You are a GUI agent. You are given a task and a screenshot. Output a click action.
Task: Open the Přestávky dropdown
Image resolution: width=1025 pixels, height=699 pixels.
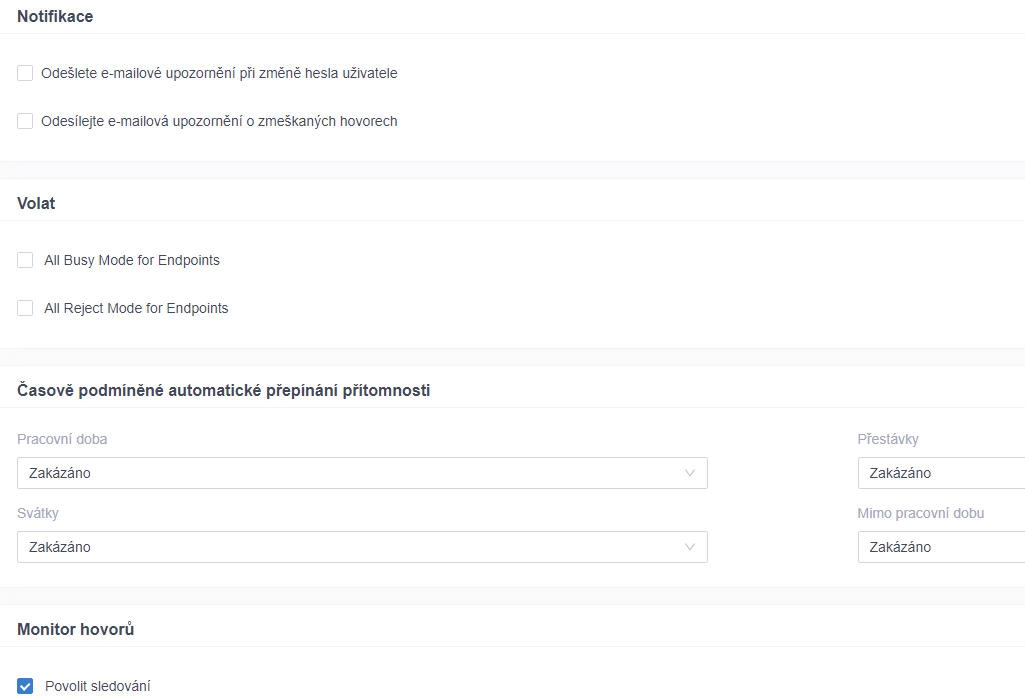941,473
